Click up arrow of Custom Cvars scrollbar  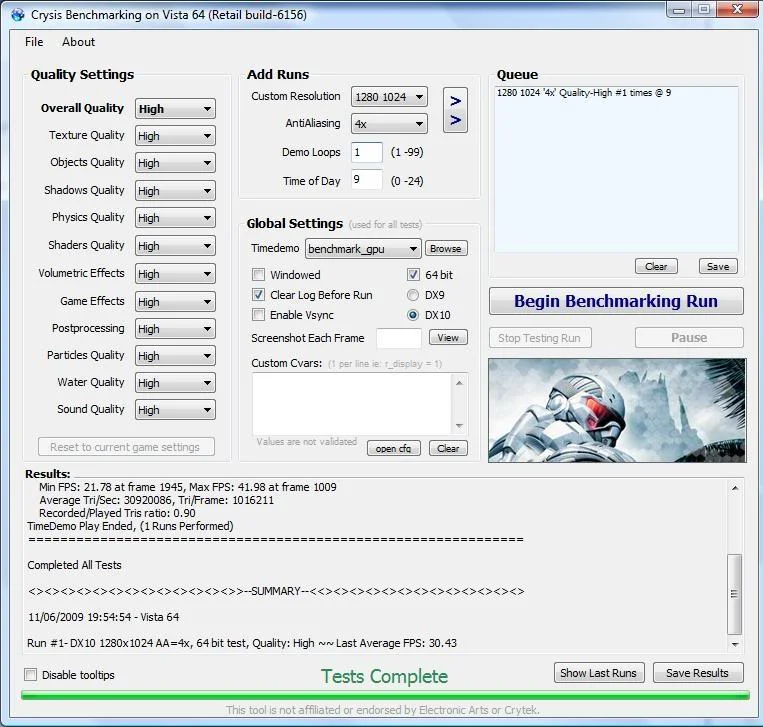pyautogui.click(x=459, y=383)
